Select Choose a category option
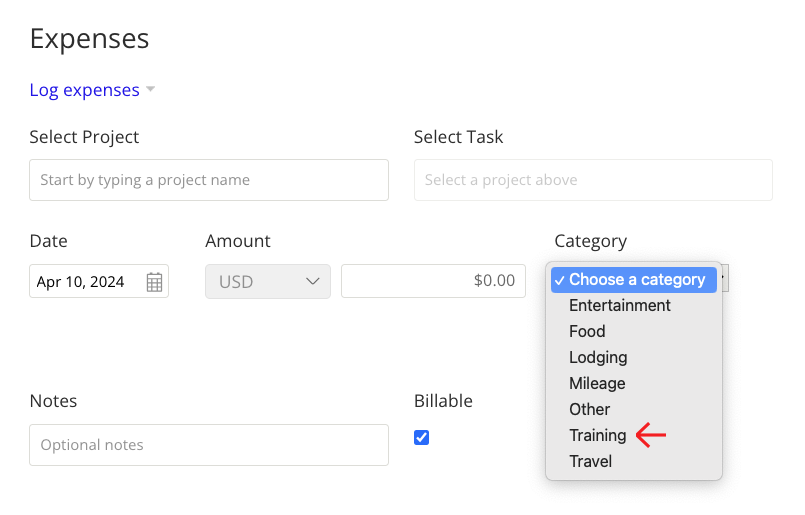The height and width of the screenshot is (515, 805). 634,280
